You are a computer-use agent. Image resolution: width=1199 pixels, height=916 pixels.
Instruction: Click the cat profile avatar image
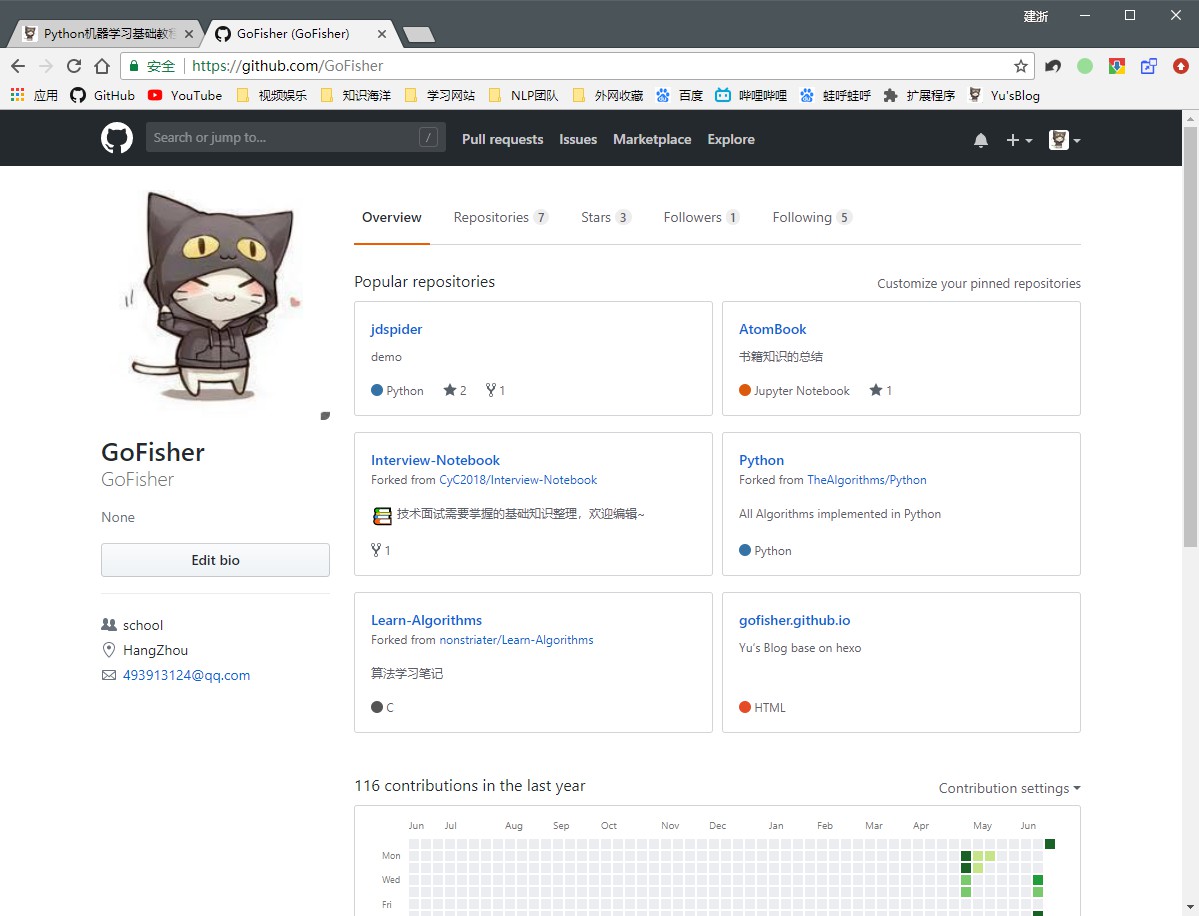click(215, 295)
